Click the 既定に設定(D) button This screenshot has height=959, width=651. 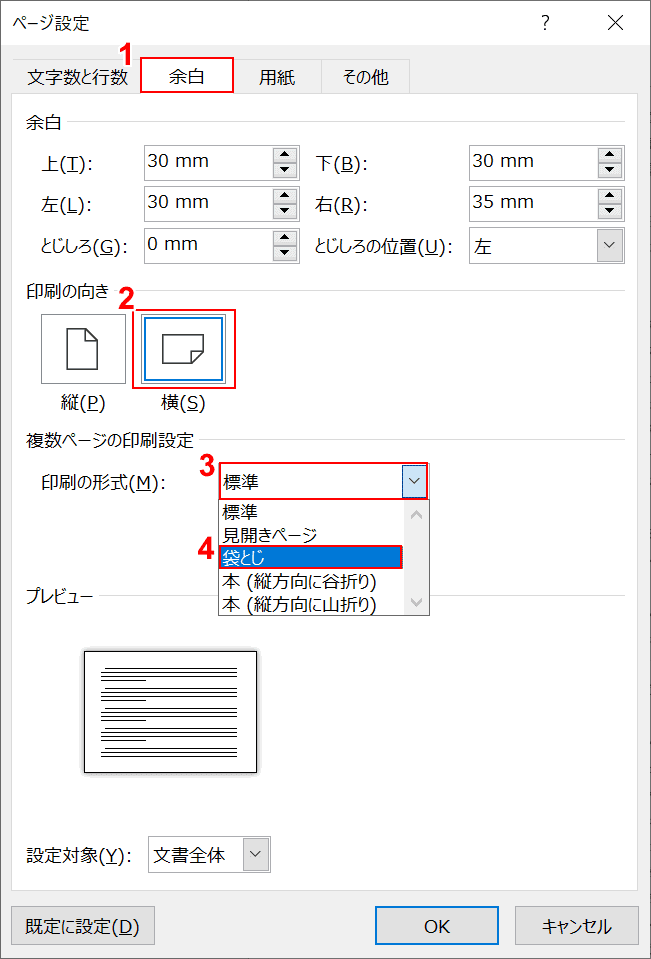coord(83,927)
